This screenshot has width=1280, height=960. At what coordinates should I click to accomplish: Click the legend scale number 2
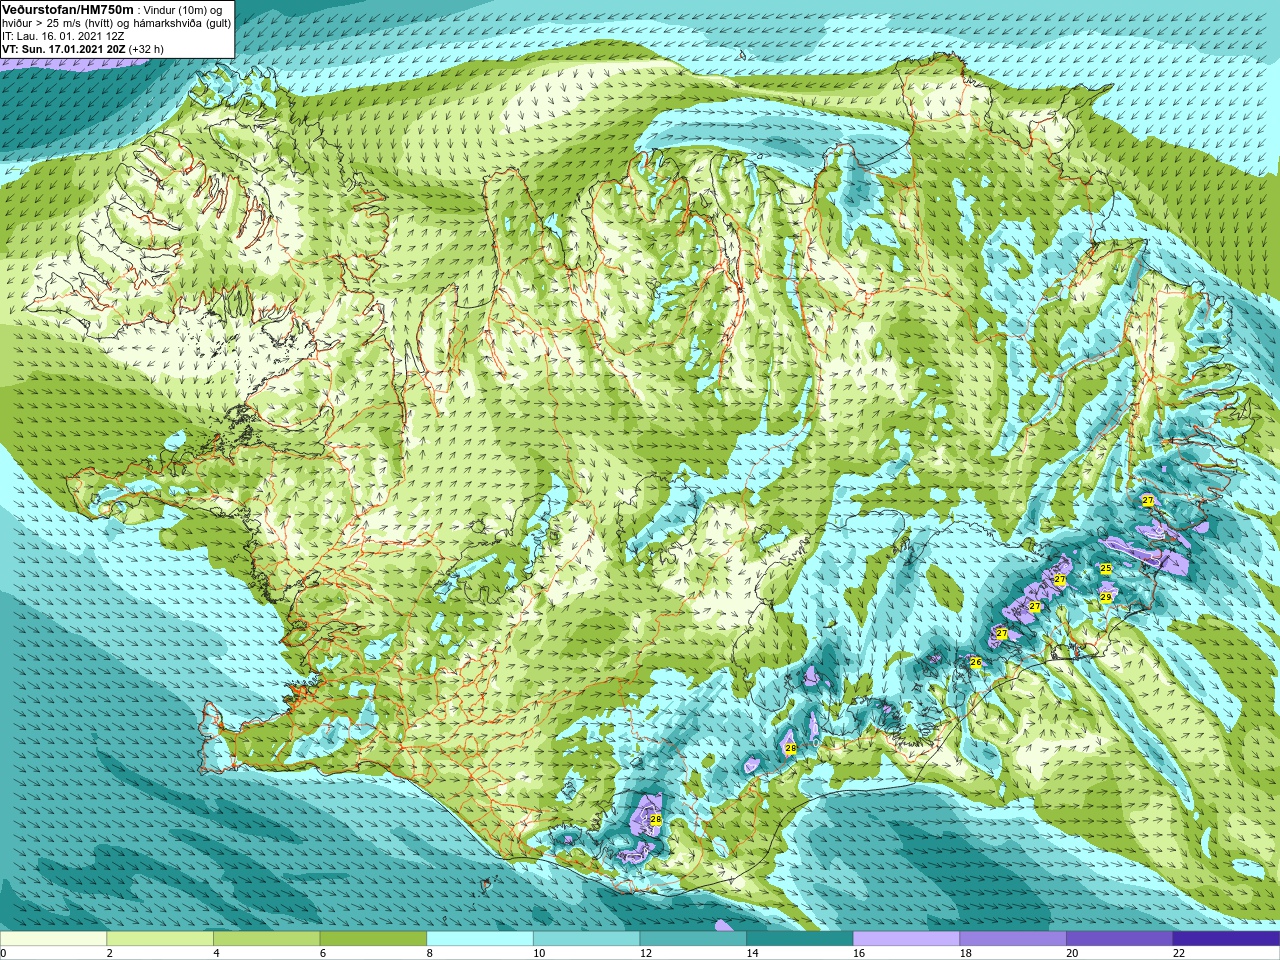pyautogui.click(x=110, y=953)
